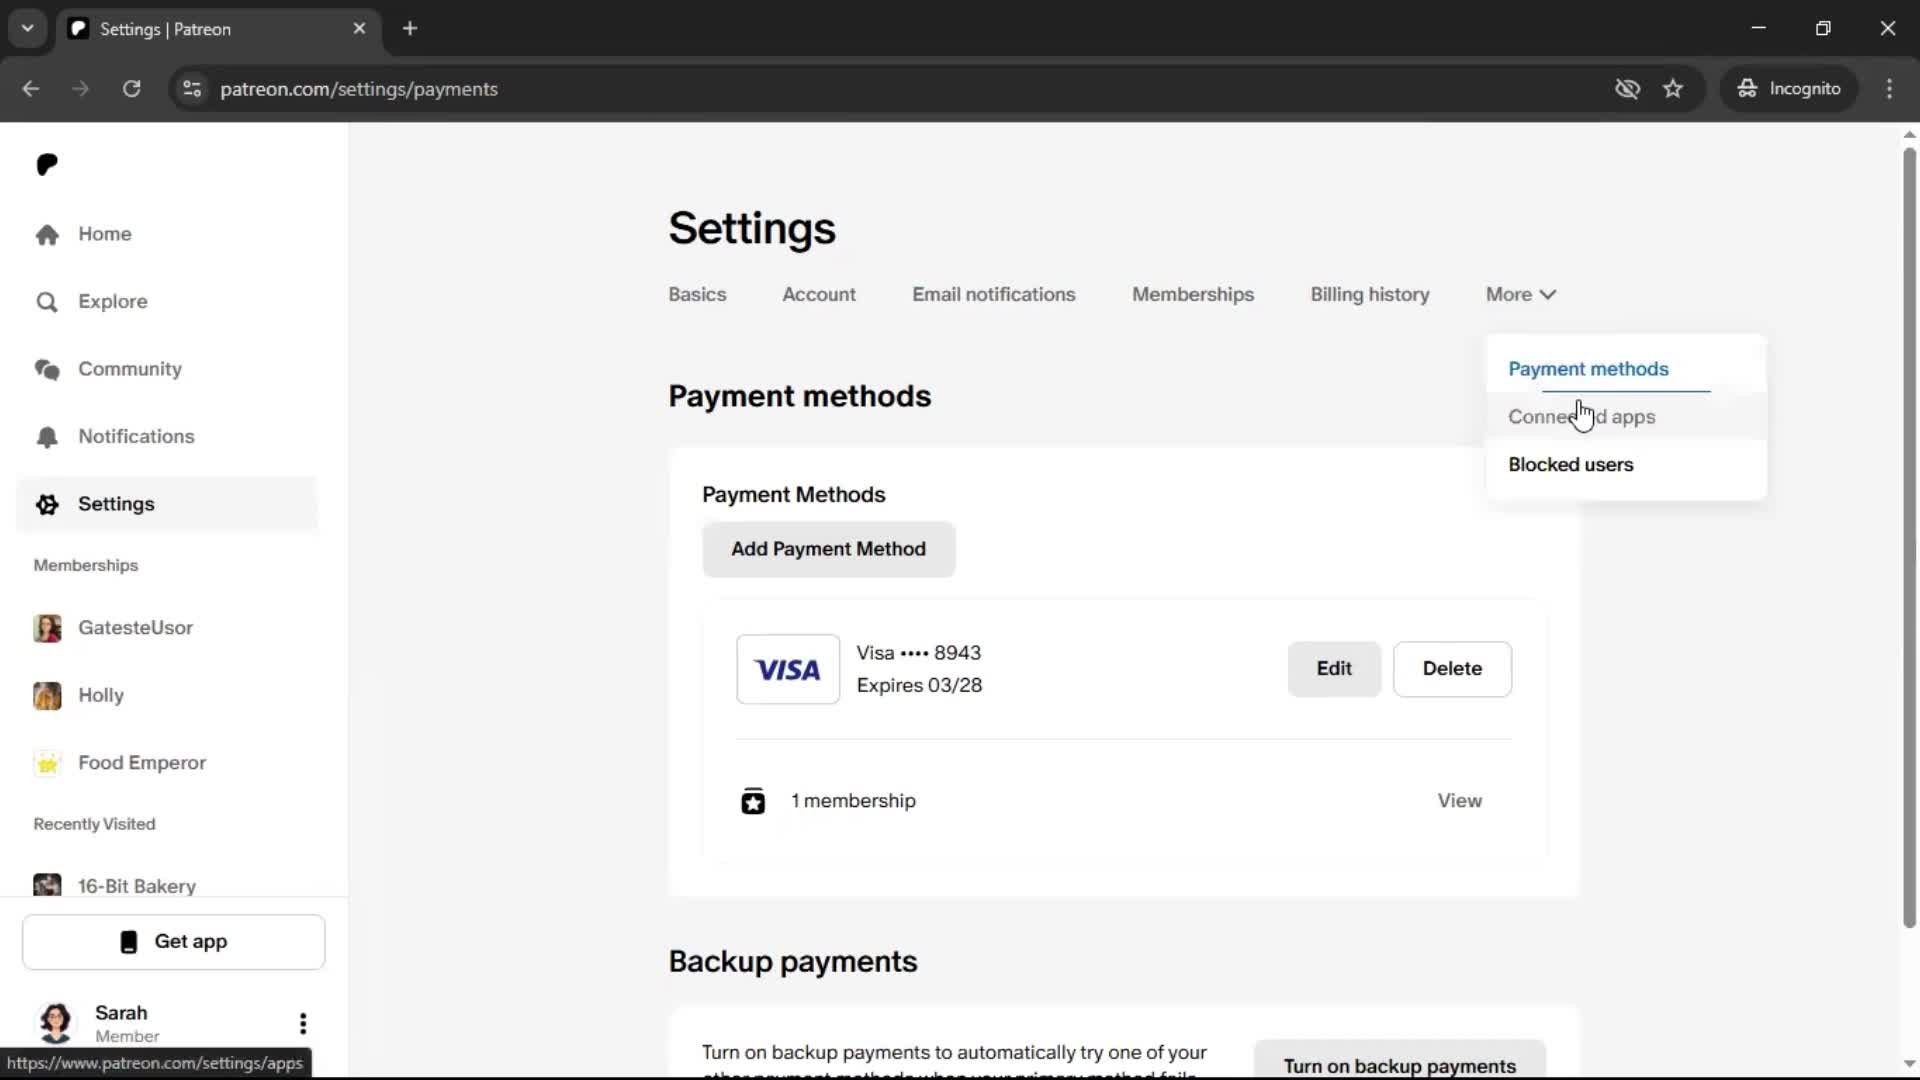This screenshot has width=1920, height=1080.
Task: Open site information icon in address bar
Action: pos(192,89)
